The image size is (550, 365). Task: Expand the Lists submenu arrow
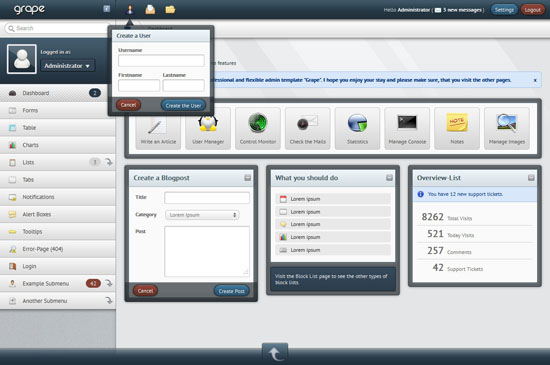[109, 162]
